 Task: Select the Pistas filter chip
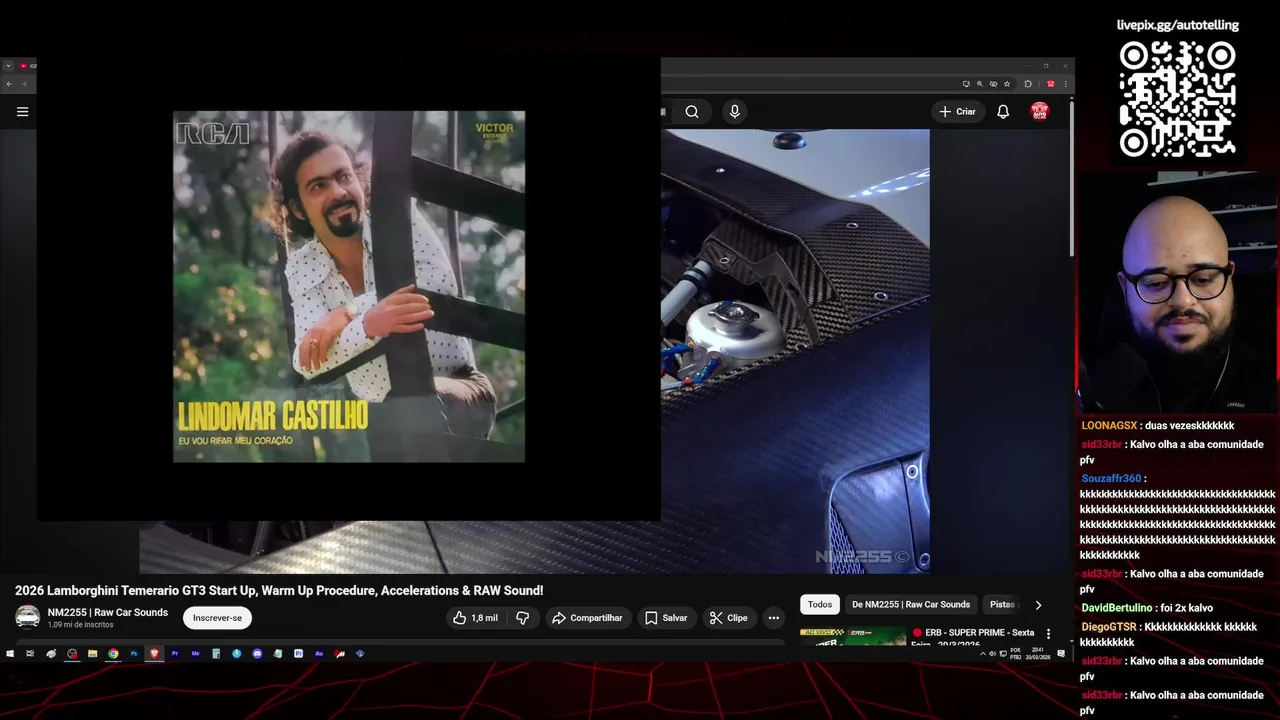point(1003,604)
